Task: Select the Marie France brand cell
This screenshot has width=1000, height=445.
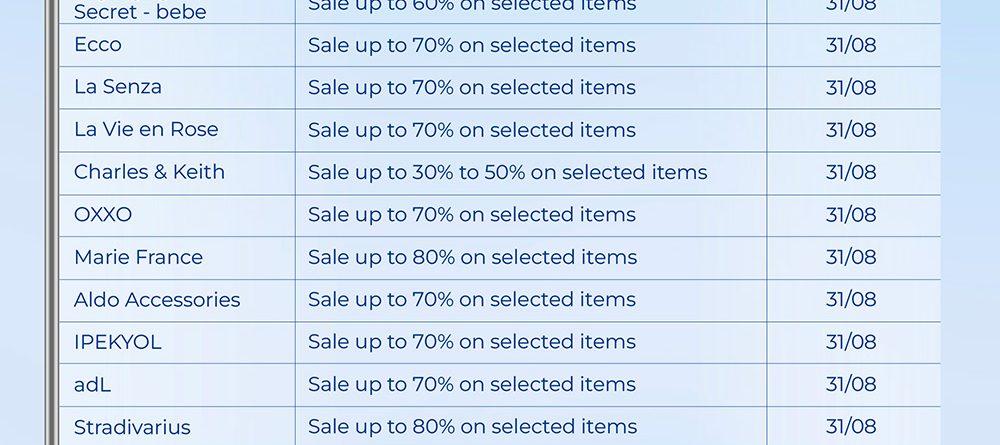Action: 138,257
